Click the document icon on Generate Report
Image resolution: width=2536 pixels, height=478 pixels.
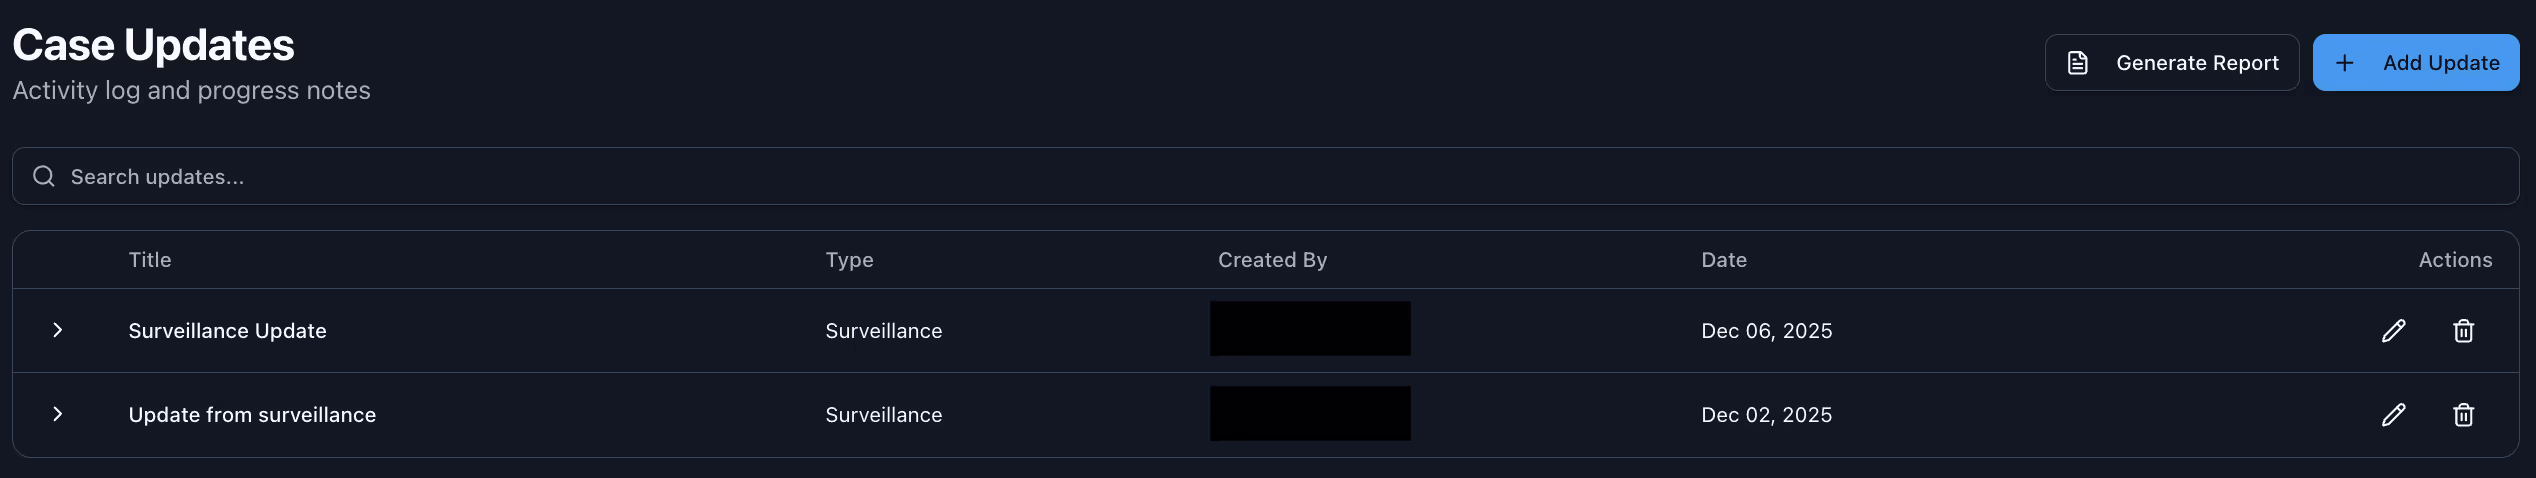click(x=2078, y=63)
